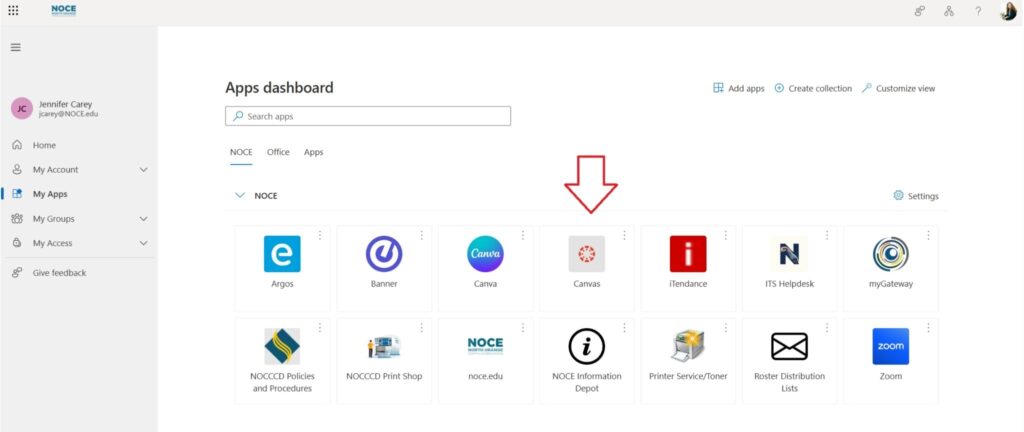
Task: Open more options for Zoom tile
Action: [928, 328]
